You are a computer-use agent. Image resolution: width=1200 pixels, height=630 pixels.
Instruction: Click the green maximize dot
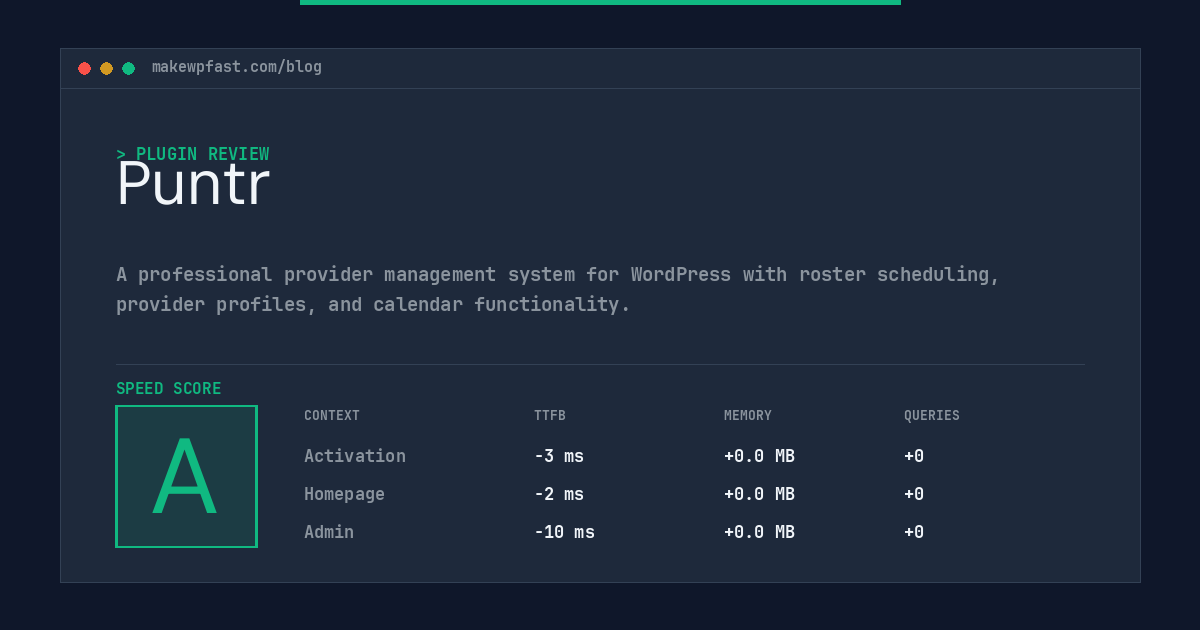tap(128, 68)
